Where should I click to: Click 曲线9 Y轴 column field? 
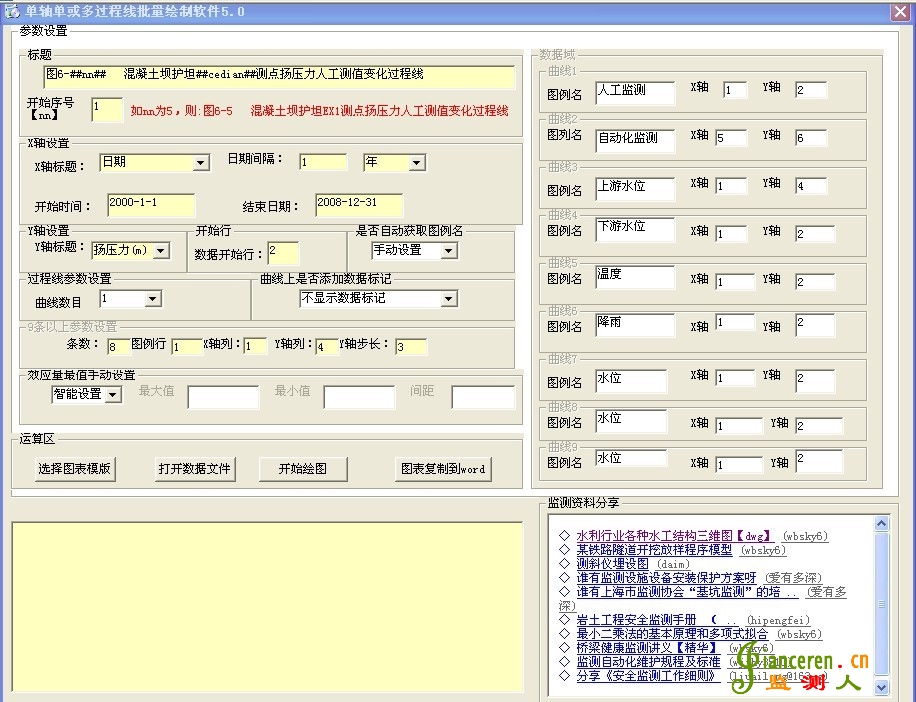(819, 461)
